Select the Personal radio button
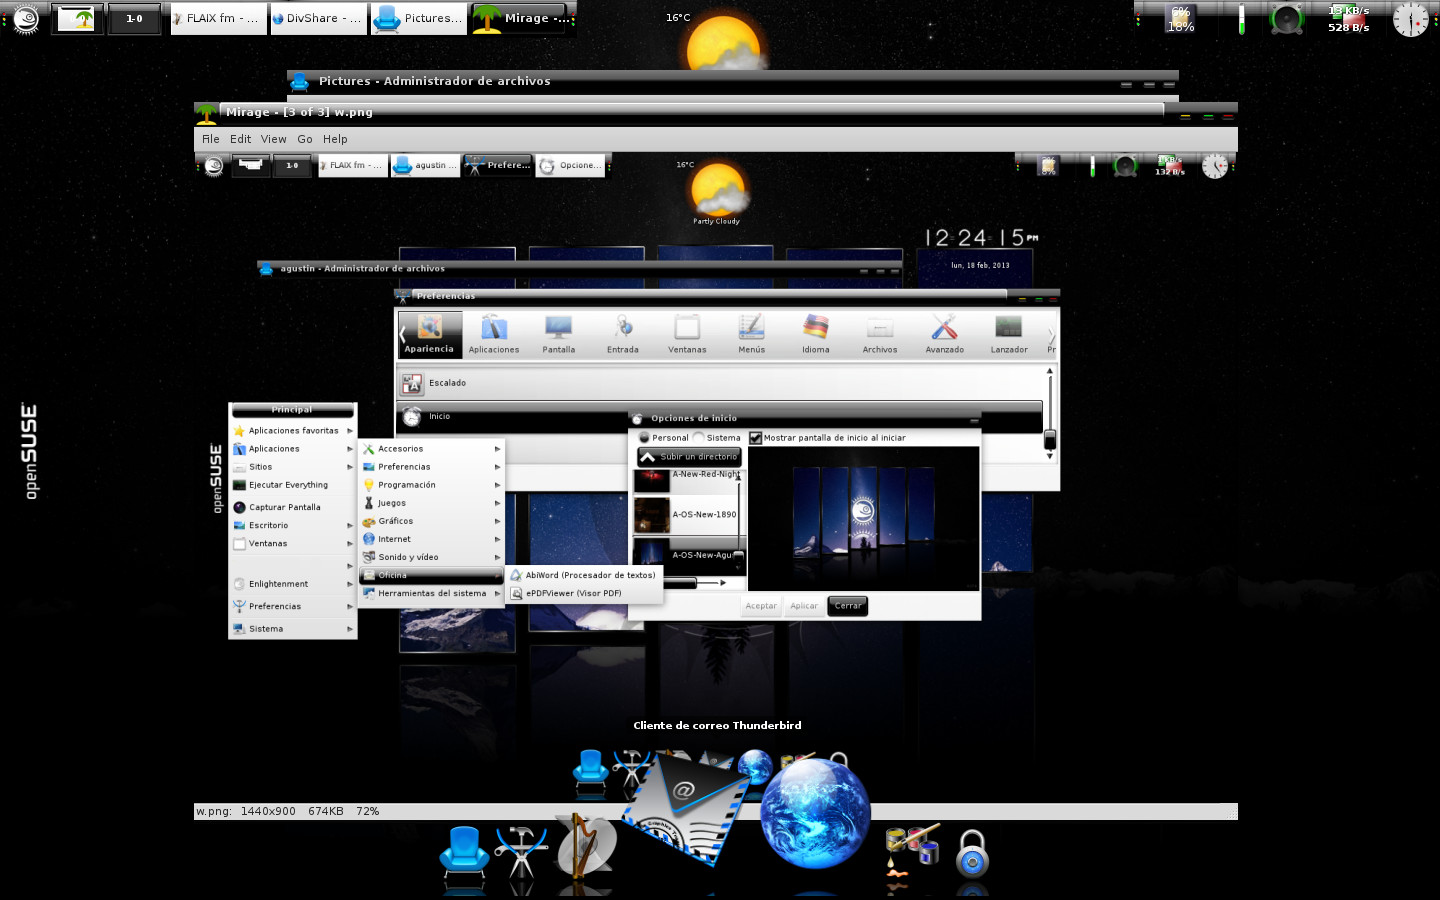The image size is (1440, 900). [x=645, y=438]
